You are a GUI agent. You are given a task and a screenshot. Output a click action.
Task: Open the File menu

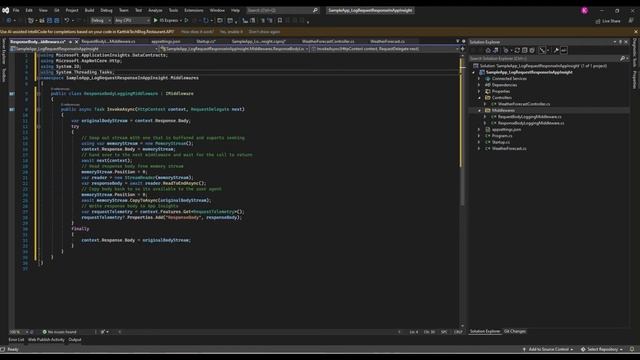(16, 10)
